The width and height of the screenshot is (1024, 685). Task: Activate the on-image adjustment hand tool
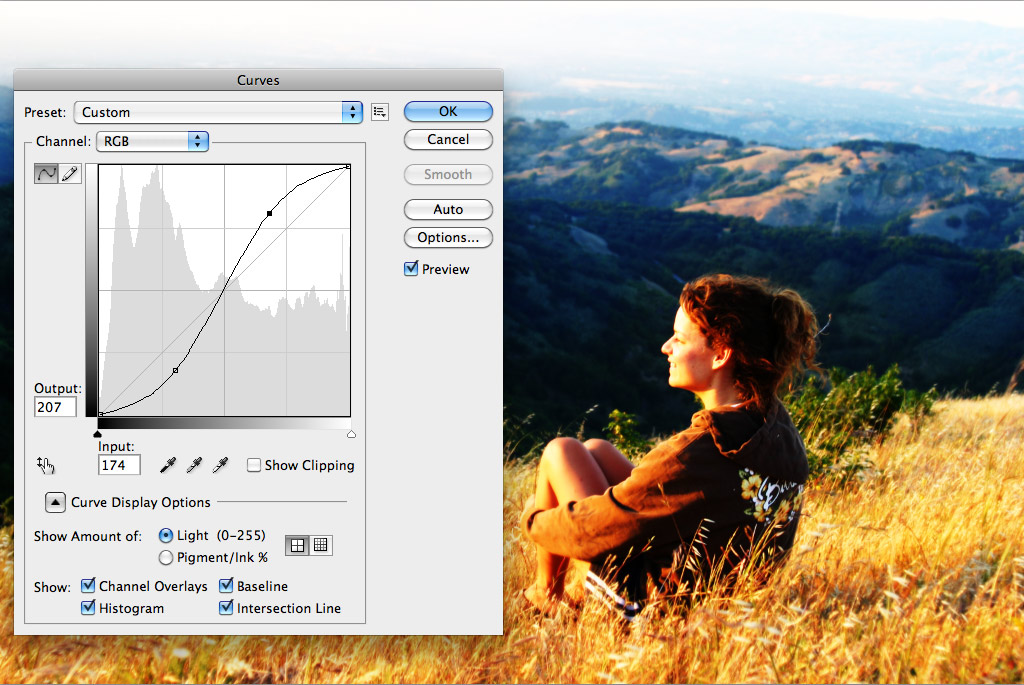(46, 465)
